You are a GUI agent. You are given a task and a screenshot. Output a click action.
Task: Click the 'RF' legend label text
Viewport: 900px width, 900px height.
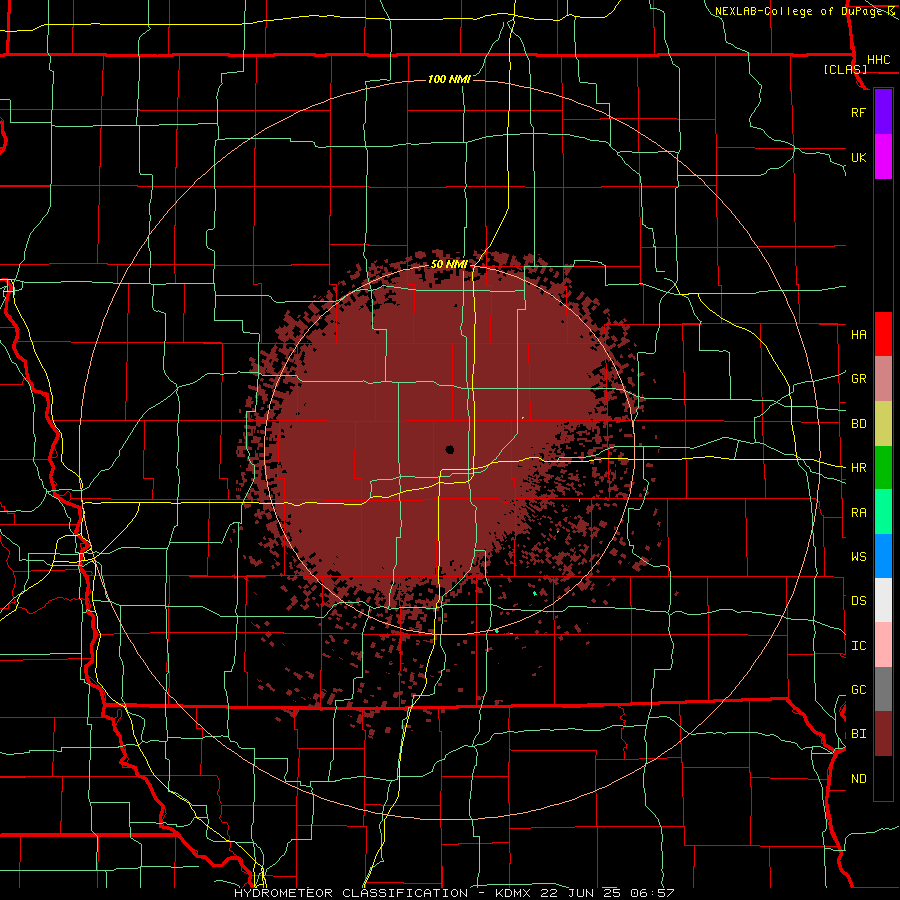tap(858, 112)
